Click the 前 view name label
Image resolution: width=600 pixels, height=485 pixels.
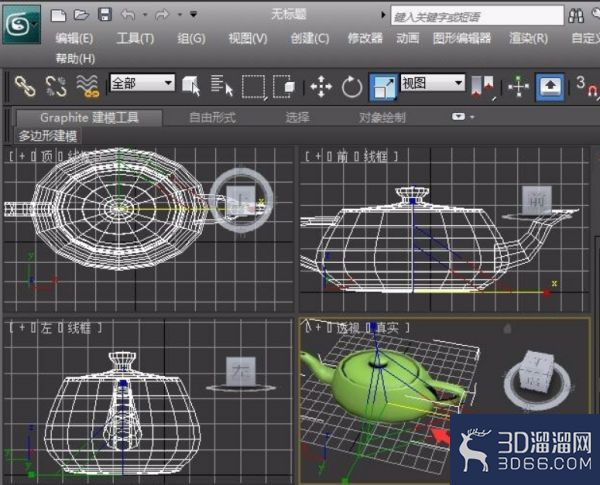click(342, 156)
